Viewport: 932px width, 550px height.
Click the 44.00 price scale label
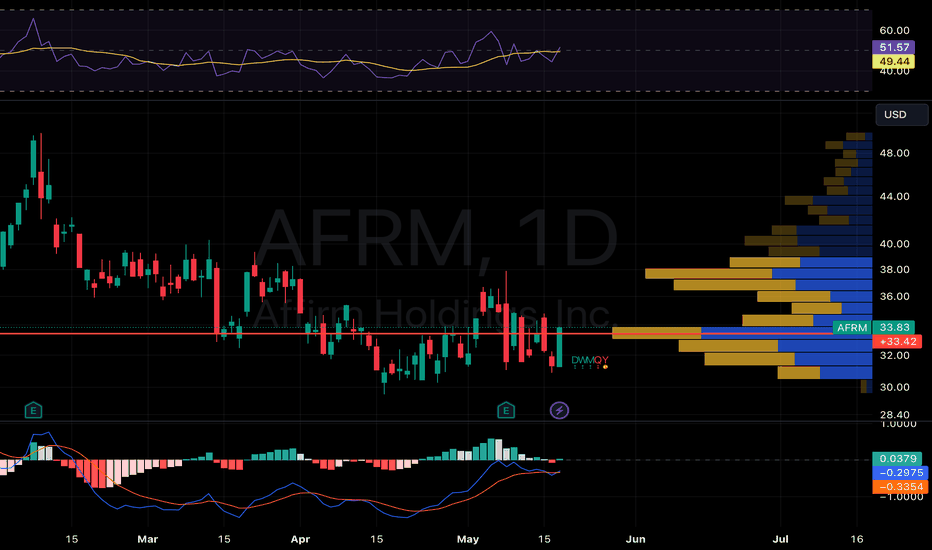pos(894,196)
